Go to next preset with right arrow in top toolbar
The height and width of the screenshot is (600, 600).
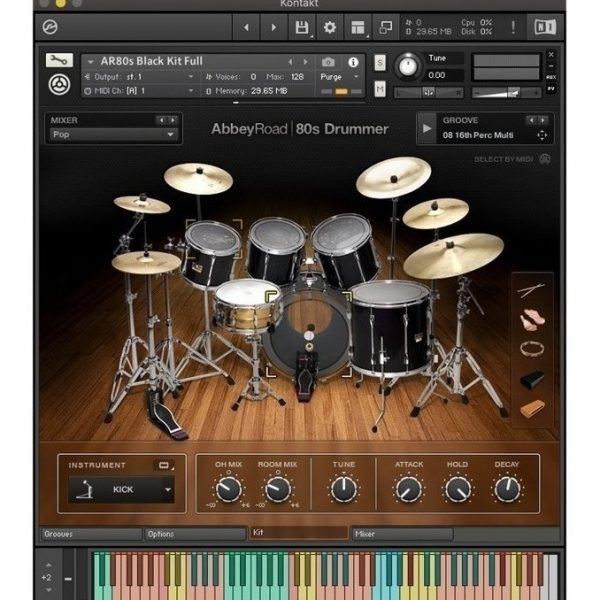274,27
